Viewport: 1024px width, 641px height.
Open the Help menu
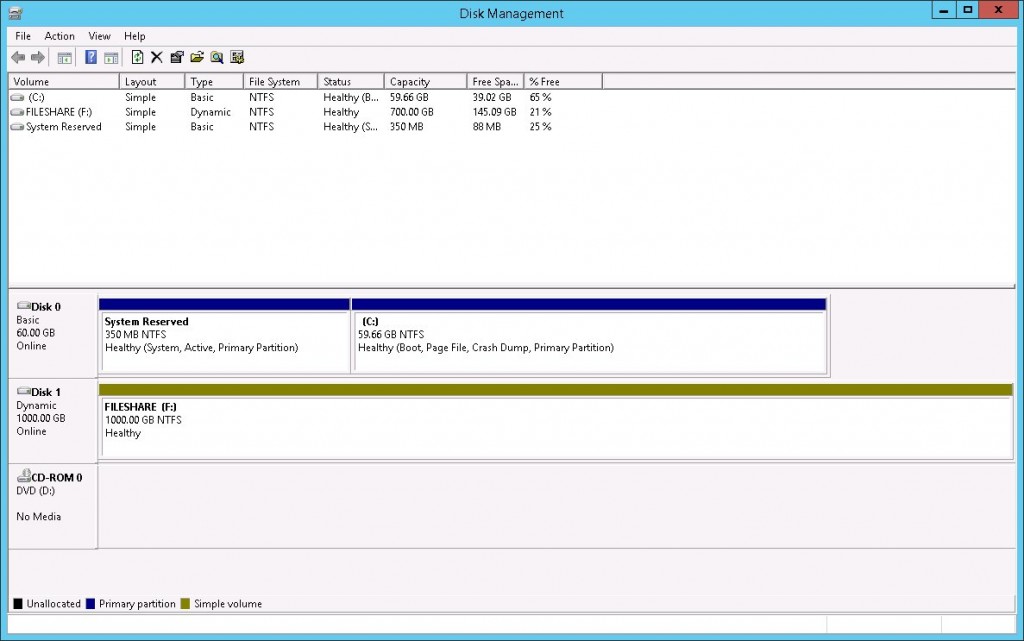tap(134, 36)
